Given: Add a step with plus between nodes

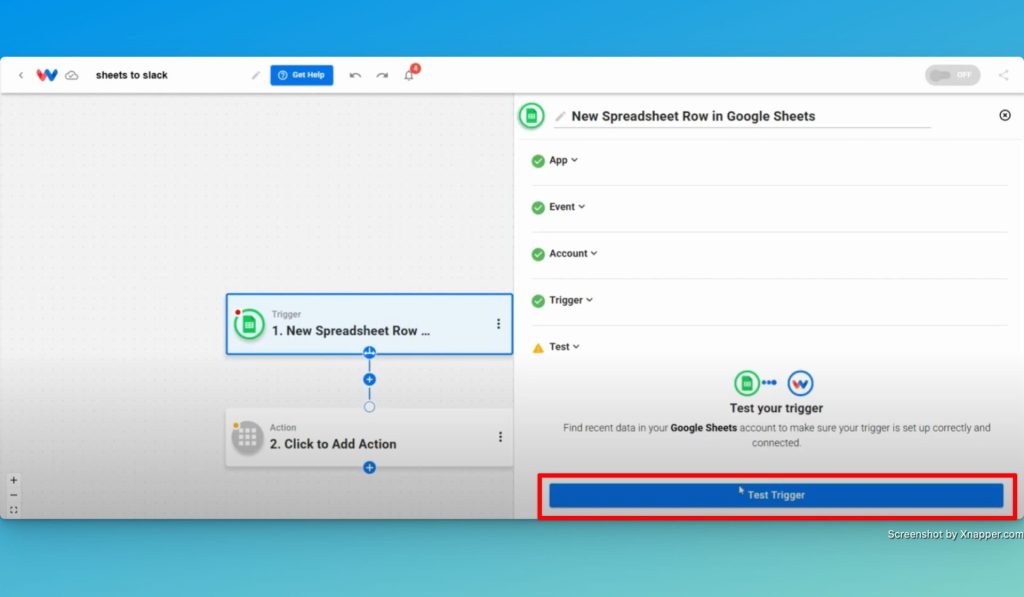Looking at the screenshot, I should (x=370, y=379).
